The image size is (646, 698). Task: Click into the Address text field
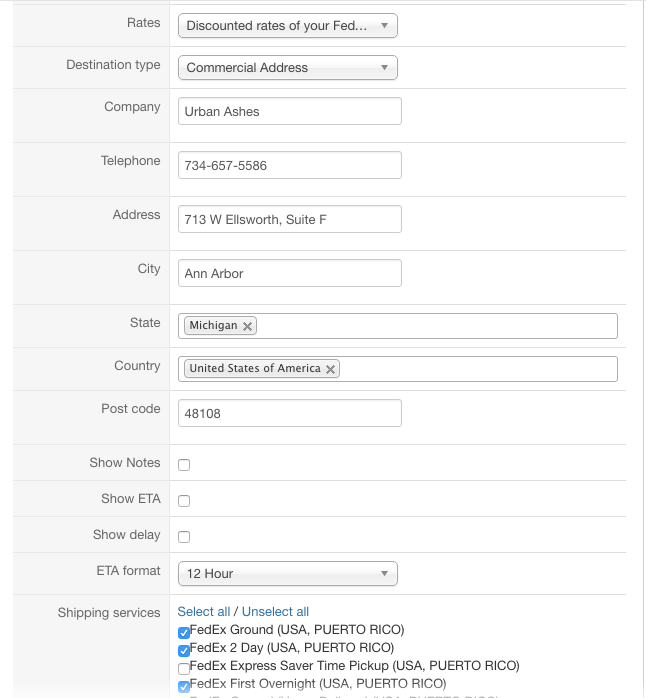point(290,220)
